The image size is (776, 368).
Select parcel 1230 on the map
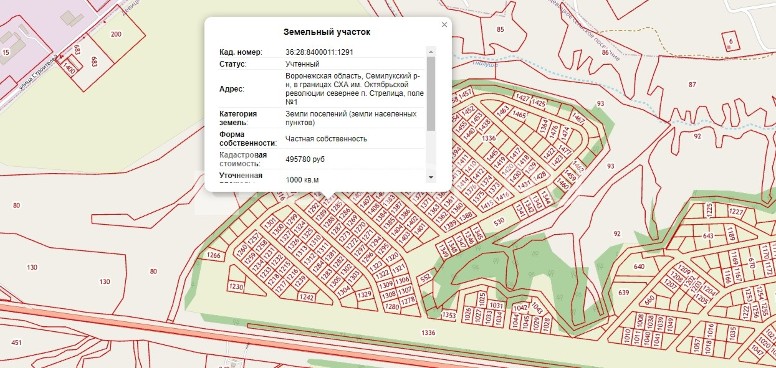(x=236, y=286)
